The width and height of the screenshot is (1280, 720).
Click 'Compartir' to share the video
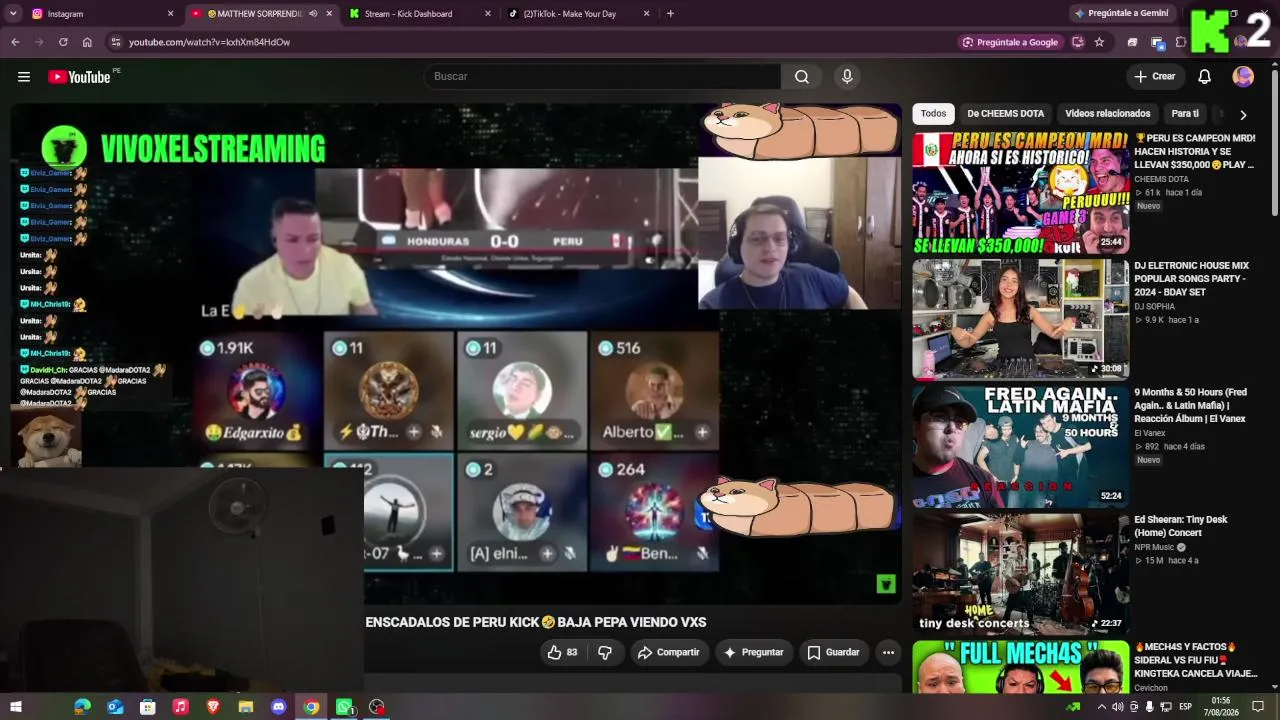[668, 652]
